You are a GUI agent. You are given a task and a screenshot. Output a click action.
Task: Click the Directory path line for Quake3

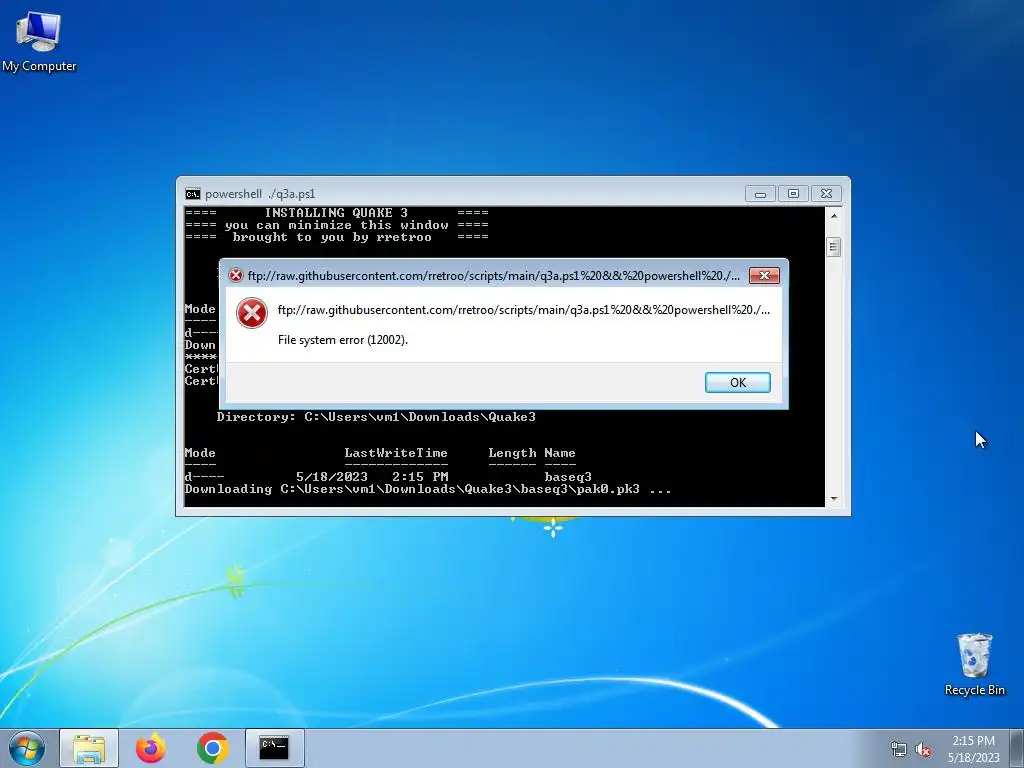click(x=376, y=417)
